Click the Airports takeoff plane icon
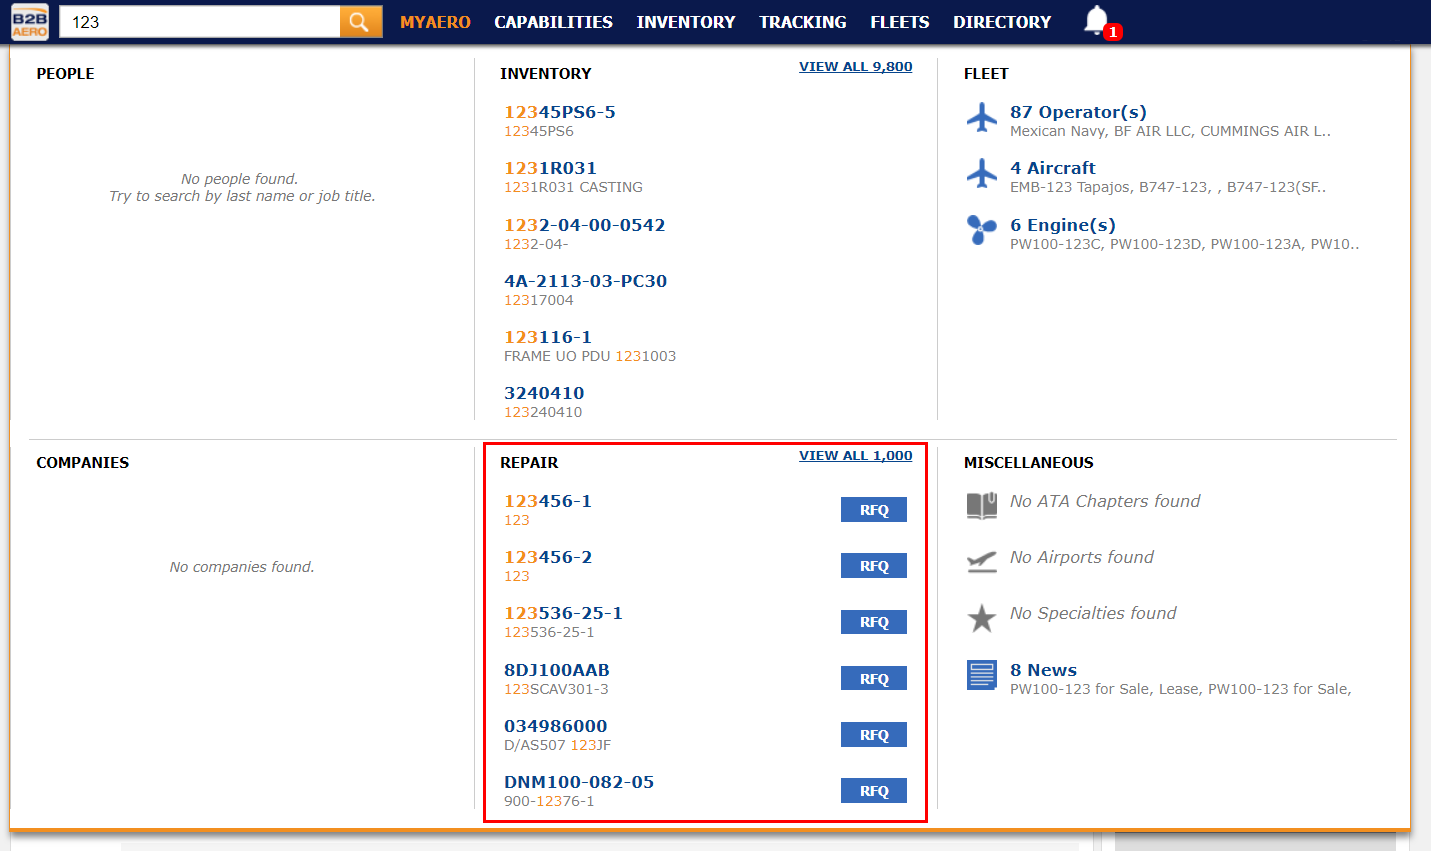Image resolution: width=1431 pixels, height=851 pixels. click(982, 562)
